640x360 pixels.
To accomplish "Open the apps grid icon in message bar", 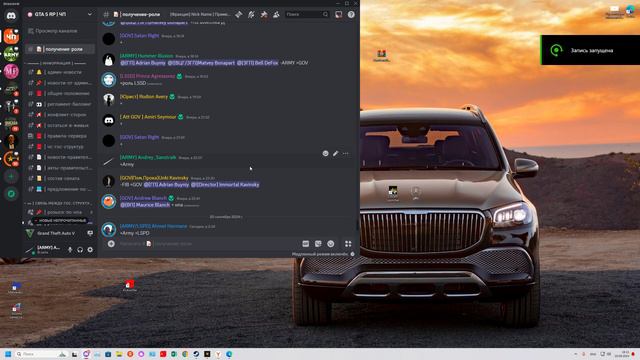I will (348, 244).
